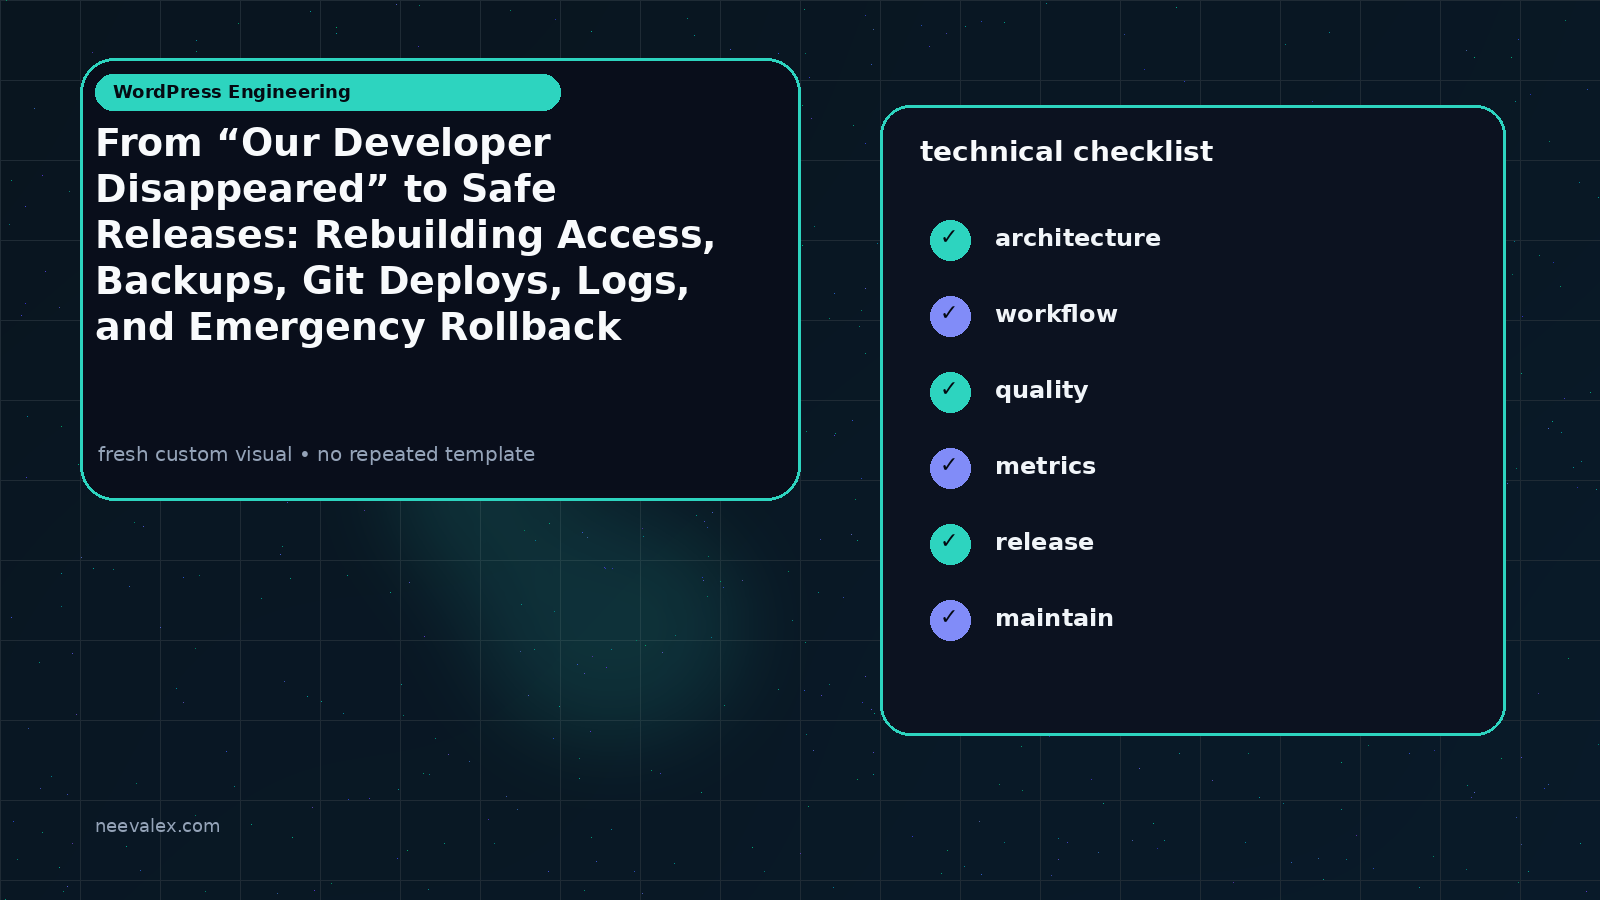Click the "From Our Developer Disappeared" title
The width and height of the screenshot is (1600, 900).
click(x=405, y=235)
